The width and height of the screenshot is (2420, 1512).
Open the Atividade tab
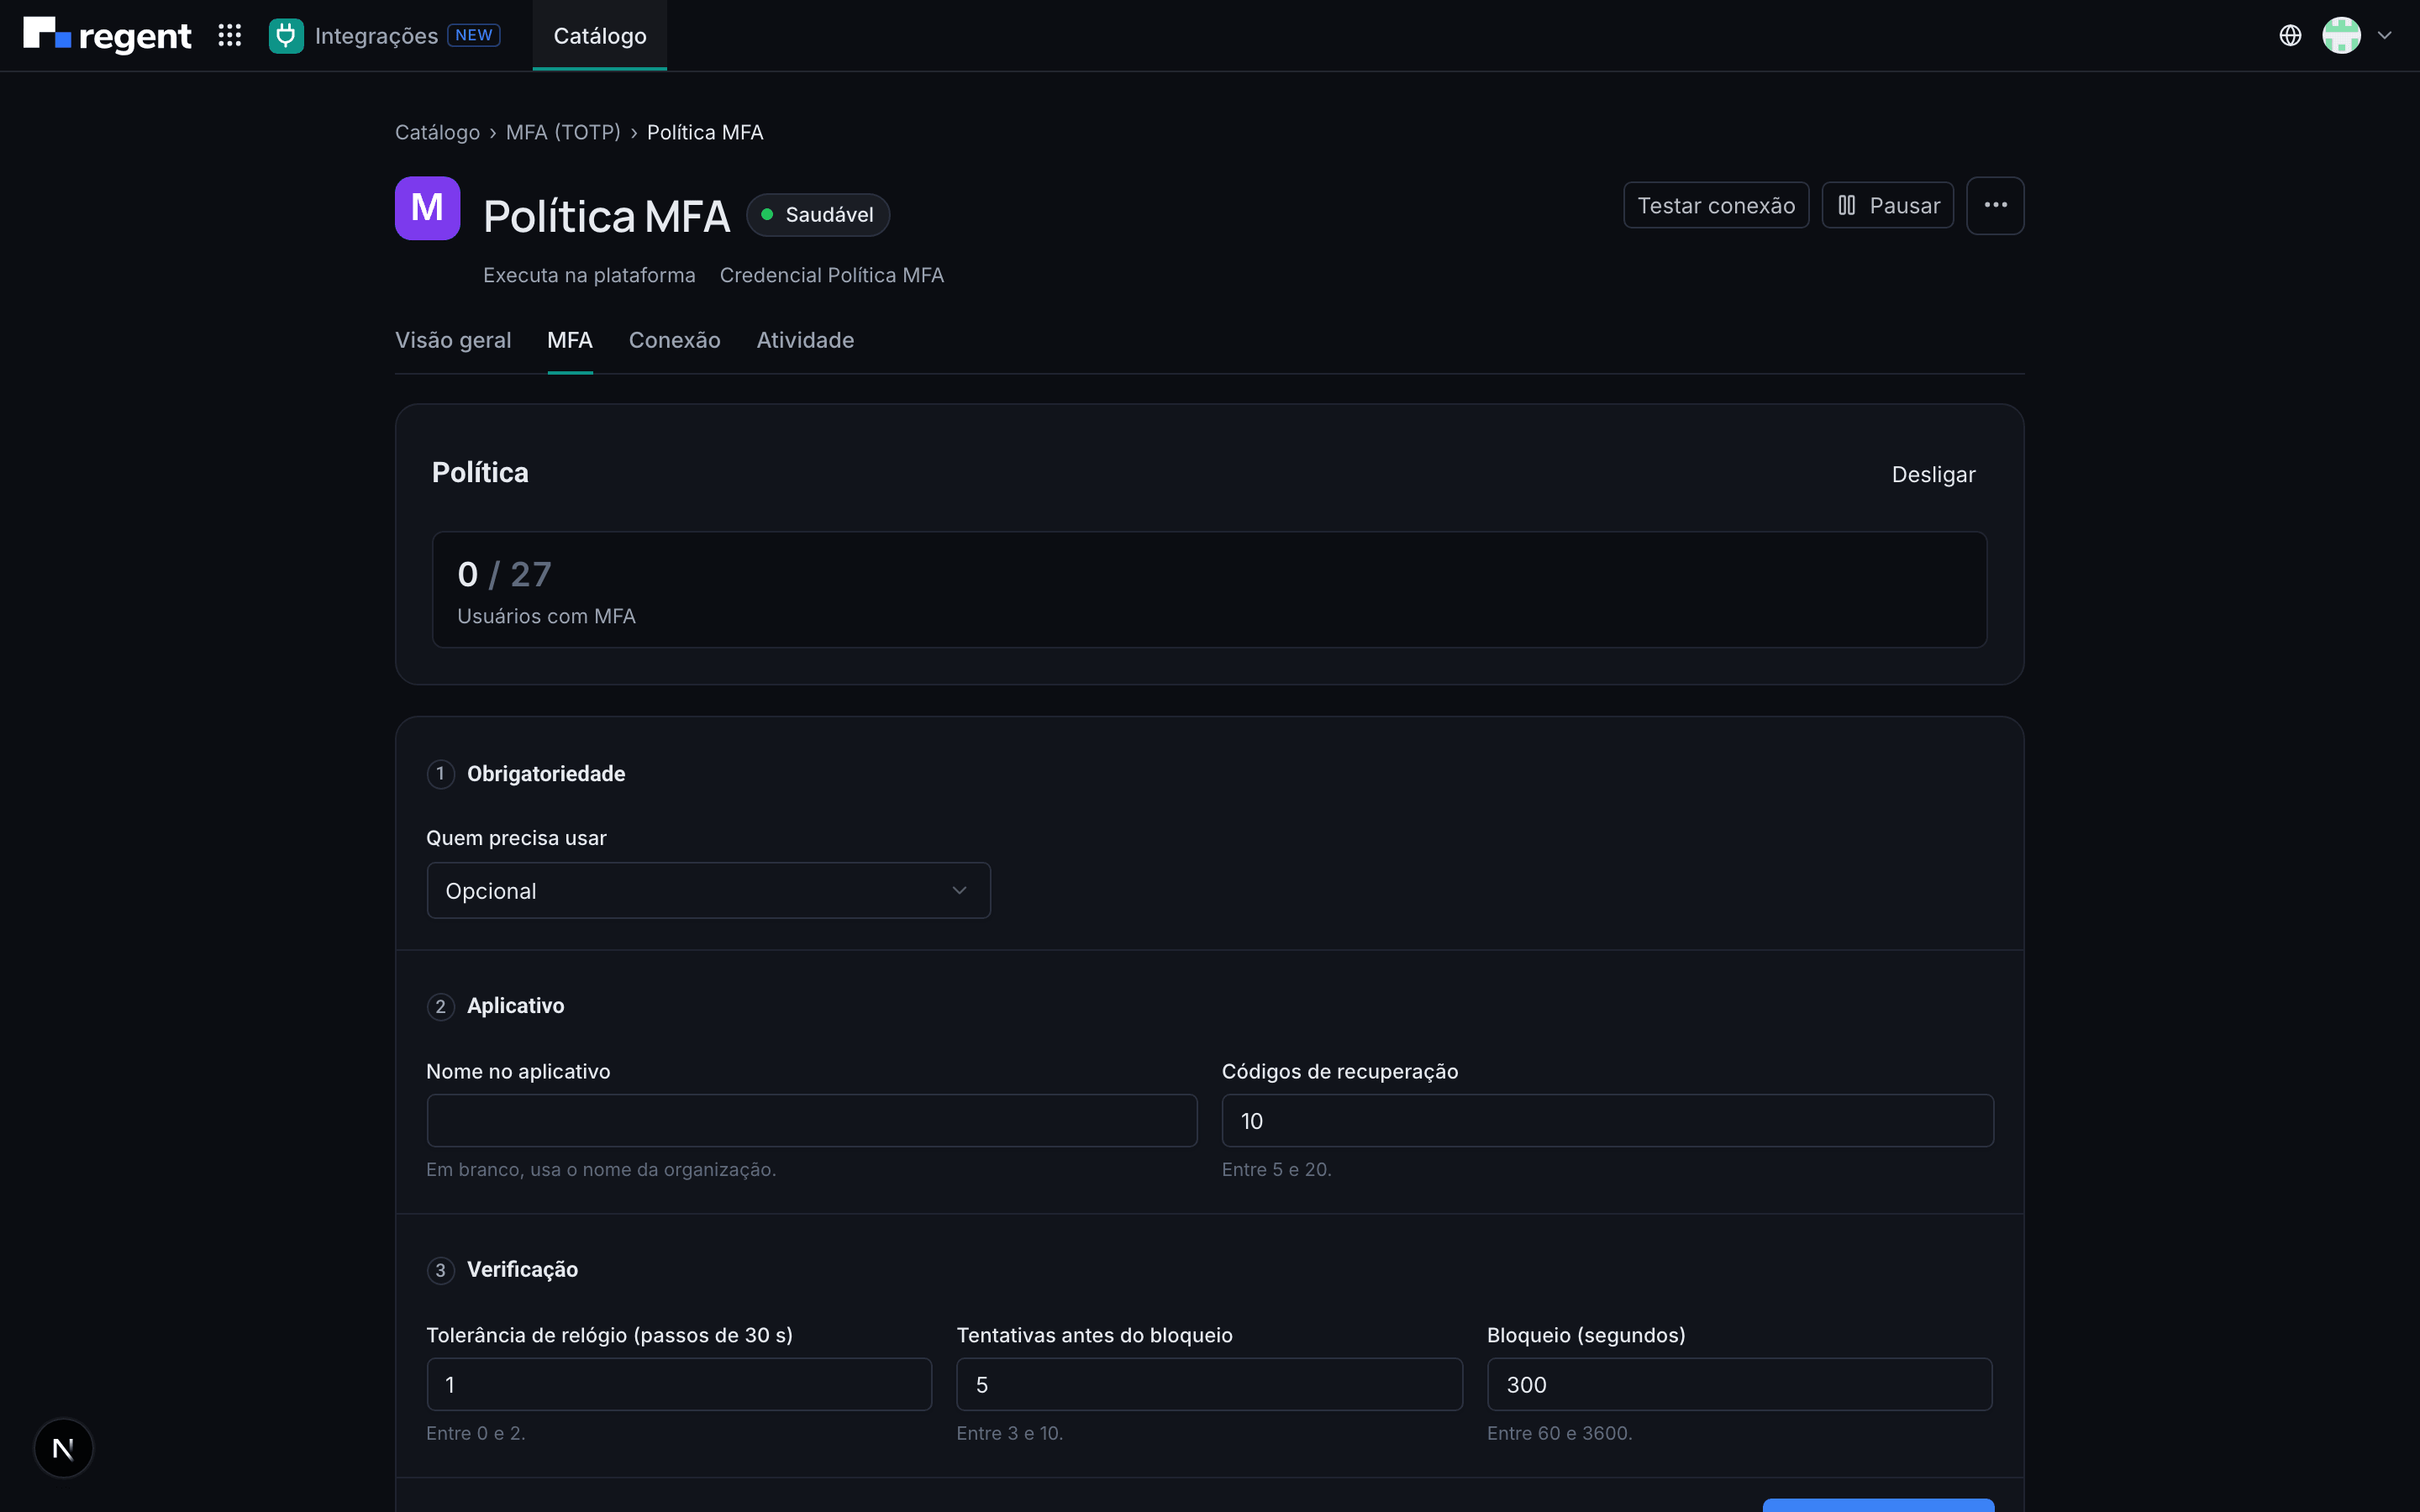click(x=805, y=340)
